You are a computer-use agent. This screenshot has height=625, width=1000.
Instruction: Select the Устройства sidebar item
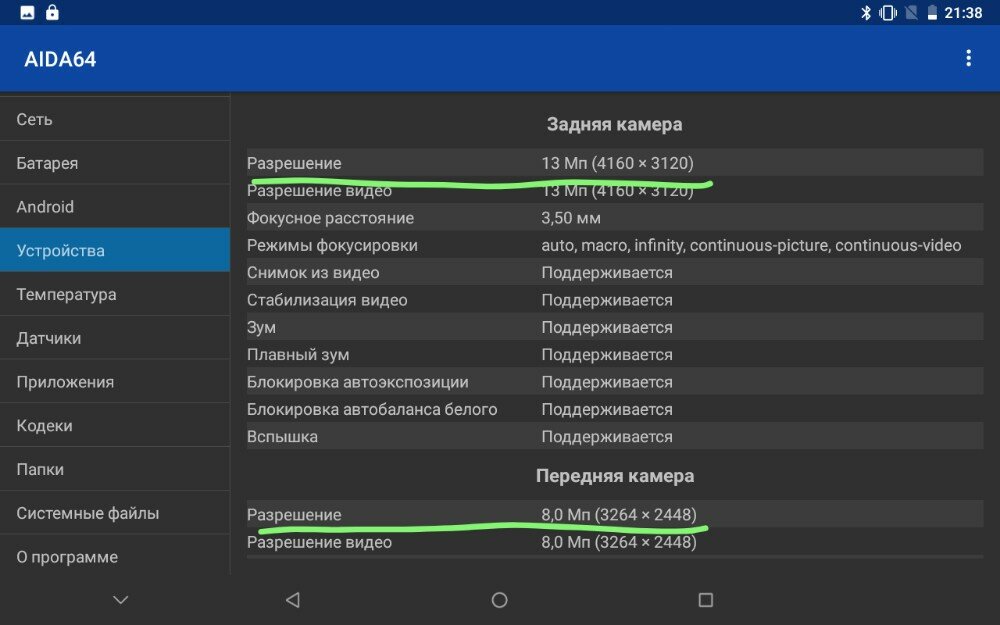115,250
